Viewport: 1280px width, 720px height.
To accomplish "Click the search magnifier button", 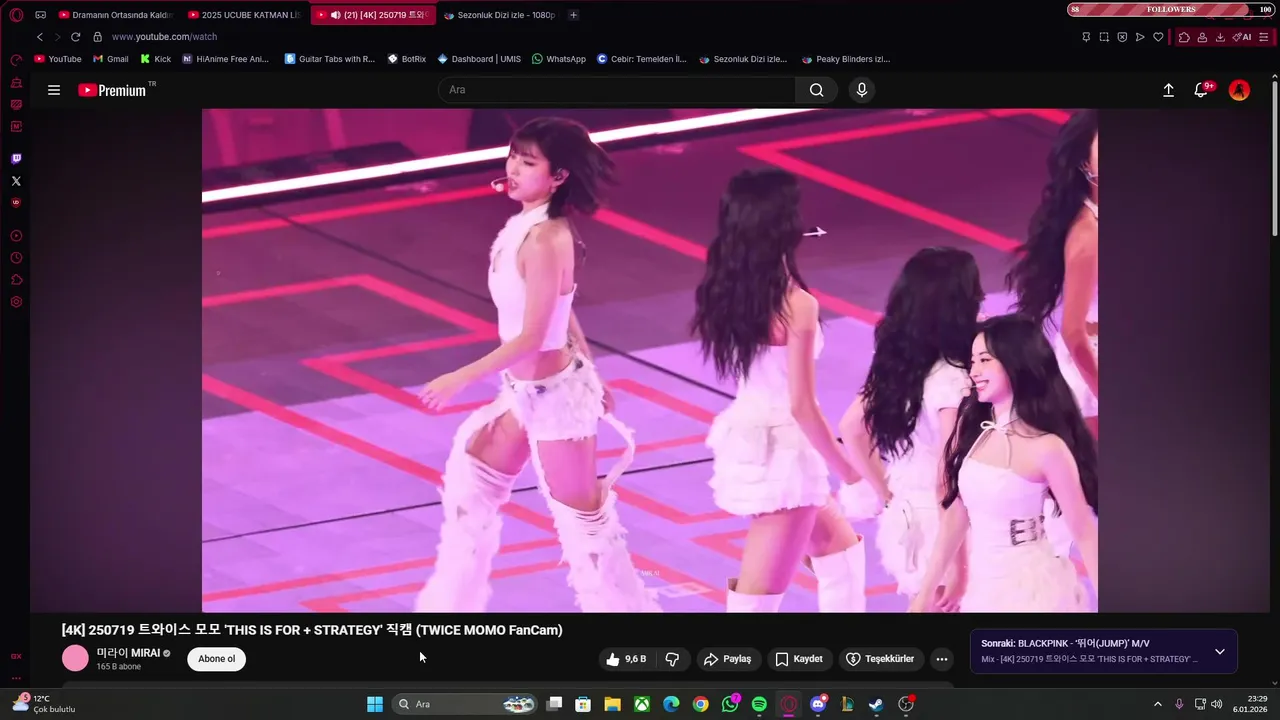I will pyautogui.click(x=817, y=90).
